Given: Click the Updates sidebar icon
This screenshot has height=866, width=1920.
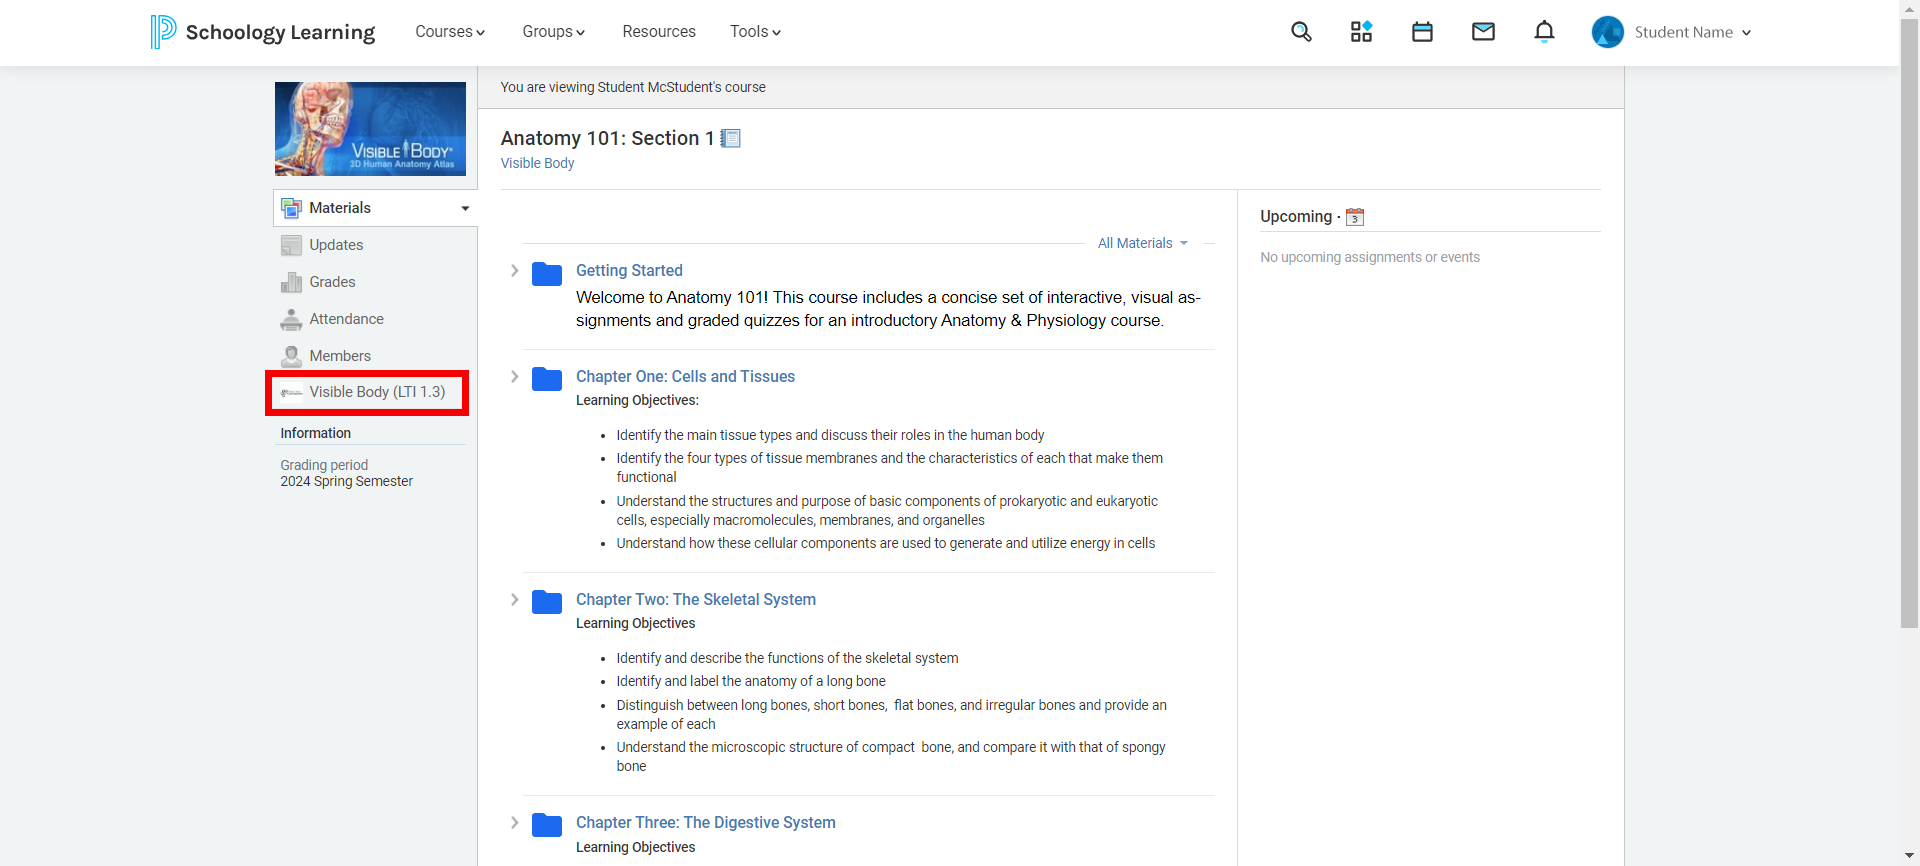Looking at the screenshot, I should [x=291, y=245].
